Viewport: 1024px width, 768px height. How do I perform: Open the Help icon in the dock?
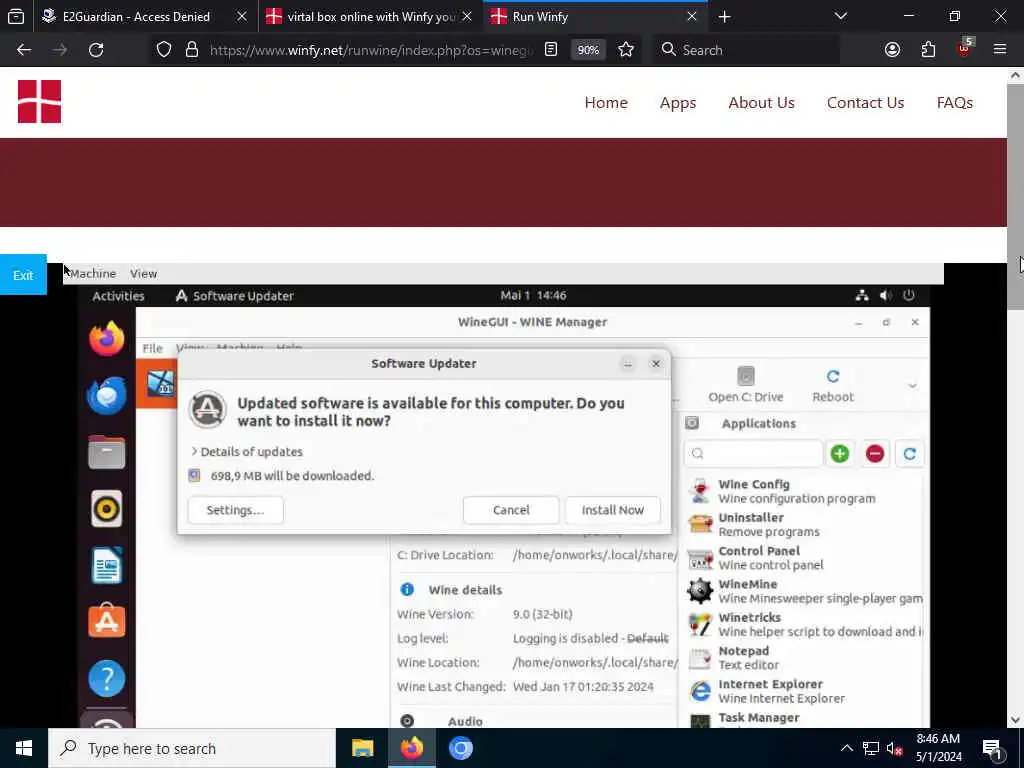(106, 679)
